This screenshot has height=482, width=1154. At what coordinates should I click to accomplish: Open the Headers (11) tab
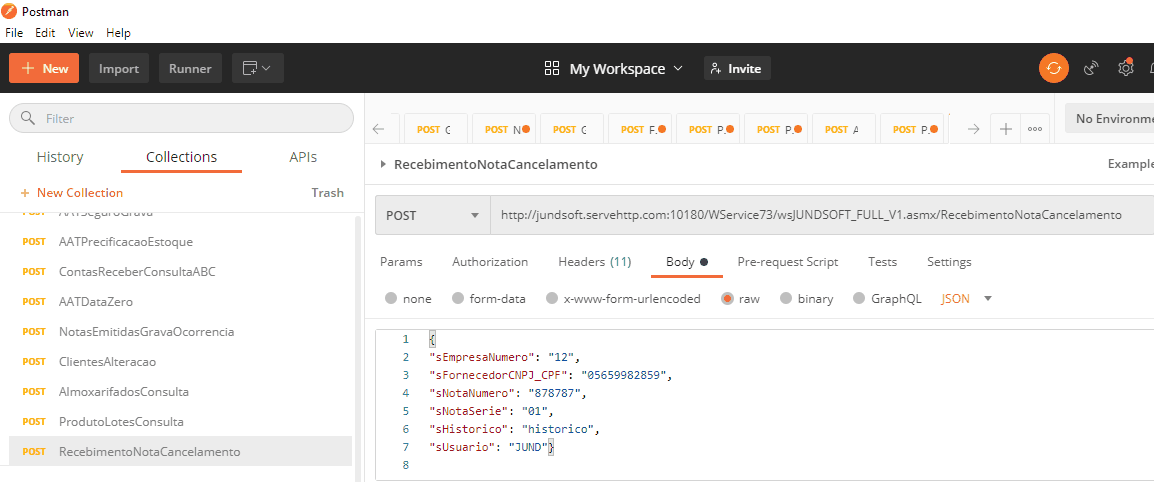(x=594, y=262)
